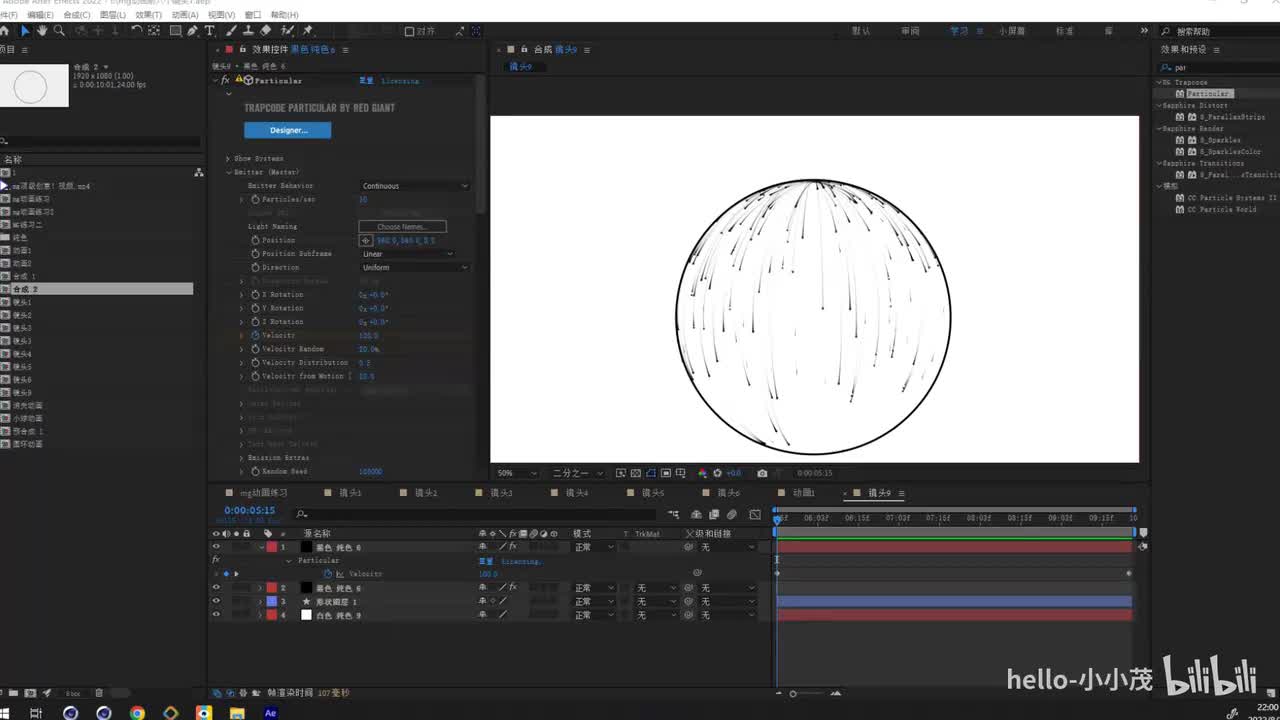Click the After Effects taskbar icon
Viewport: 1280px width, 720px height.
coord(270,713)
